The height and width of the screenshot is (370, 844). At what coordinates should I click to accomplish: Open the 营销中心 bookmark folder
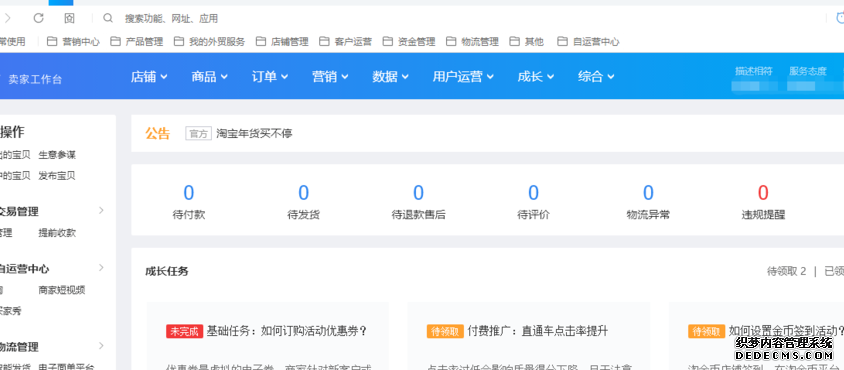pos(73,41)
